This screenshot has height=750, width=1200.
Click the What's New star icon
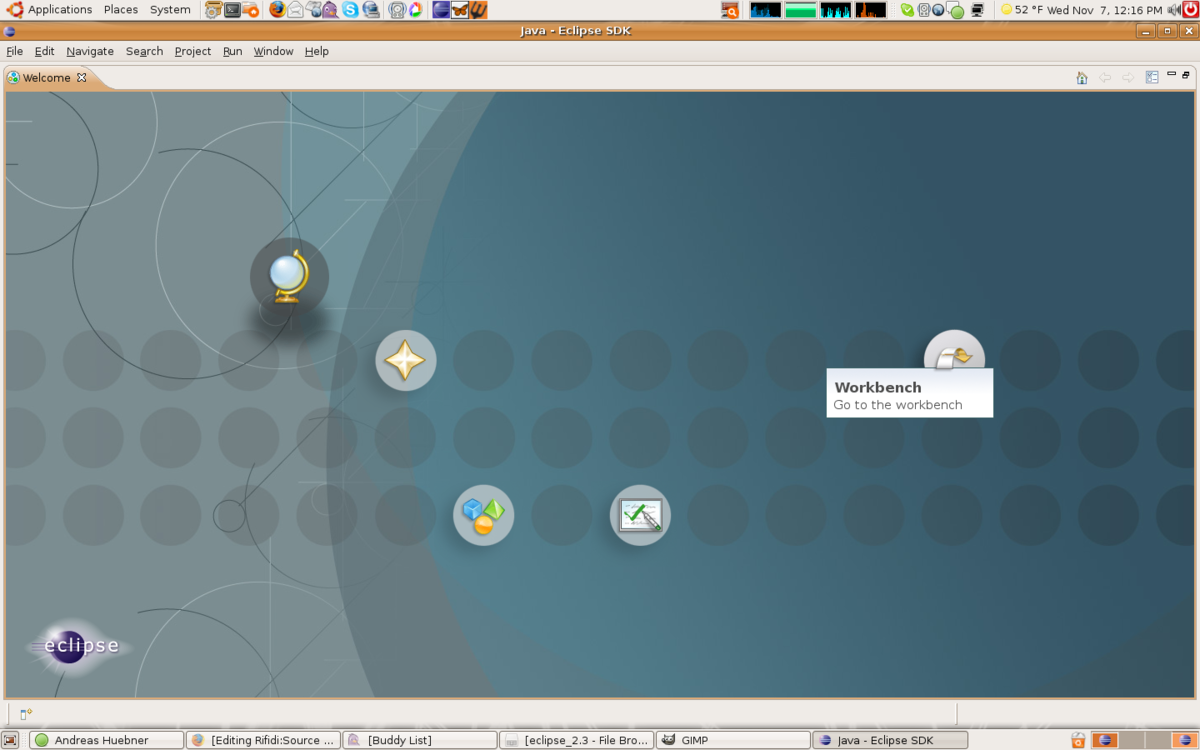[x=405, y=360]
